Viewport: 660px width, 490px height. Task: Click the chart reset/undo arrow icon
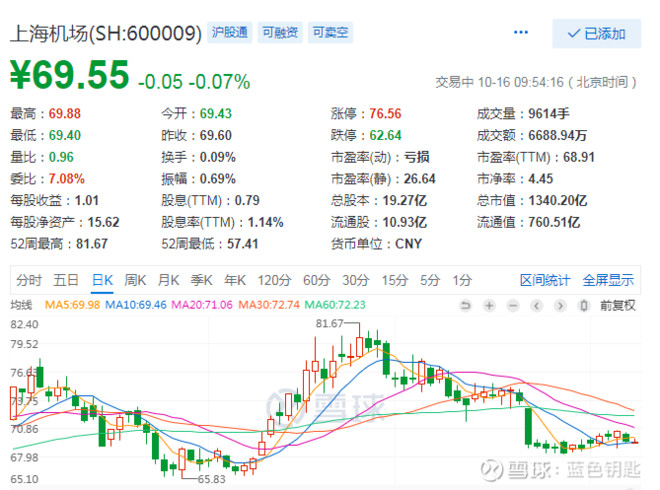(465, 305)
